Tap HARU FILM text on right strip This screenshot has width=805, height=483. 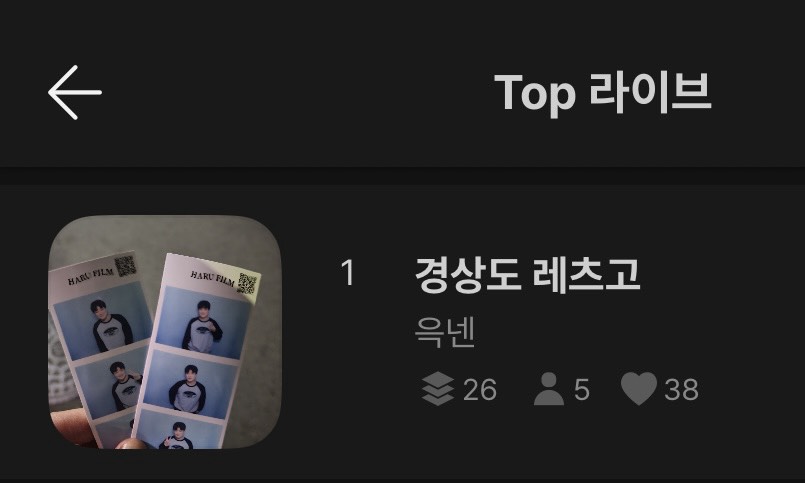(212, 279)
